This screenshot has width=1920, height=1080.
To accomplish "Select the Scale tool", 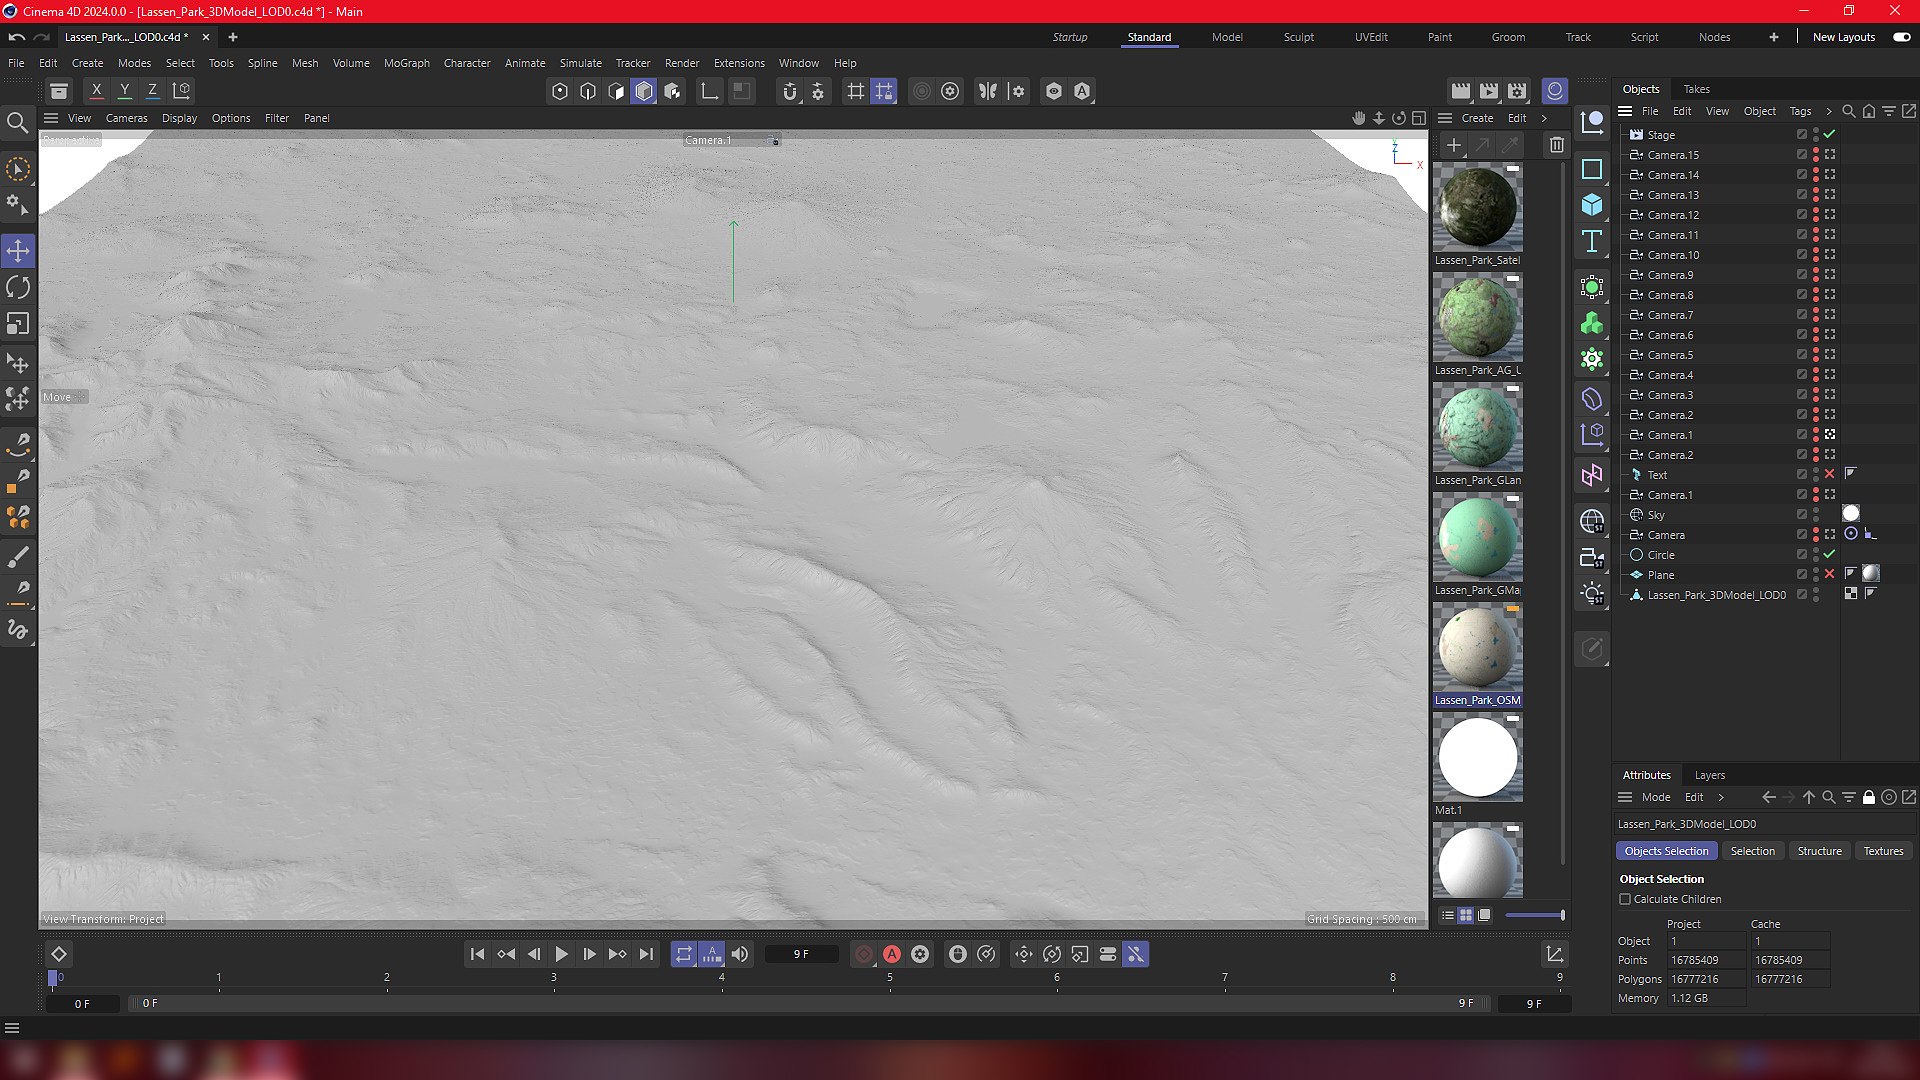I will click(18, 324).
